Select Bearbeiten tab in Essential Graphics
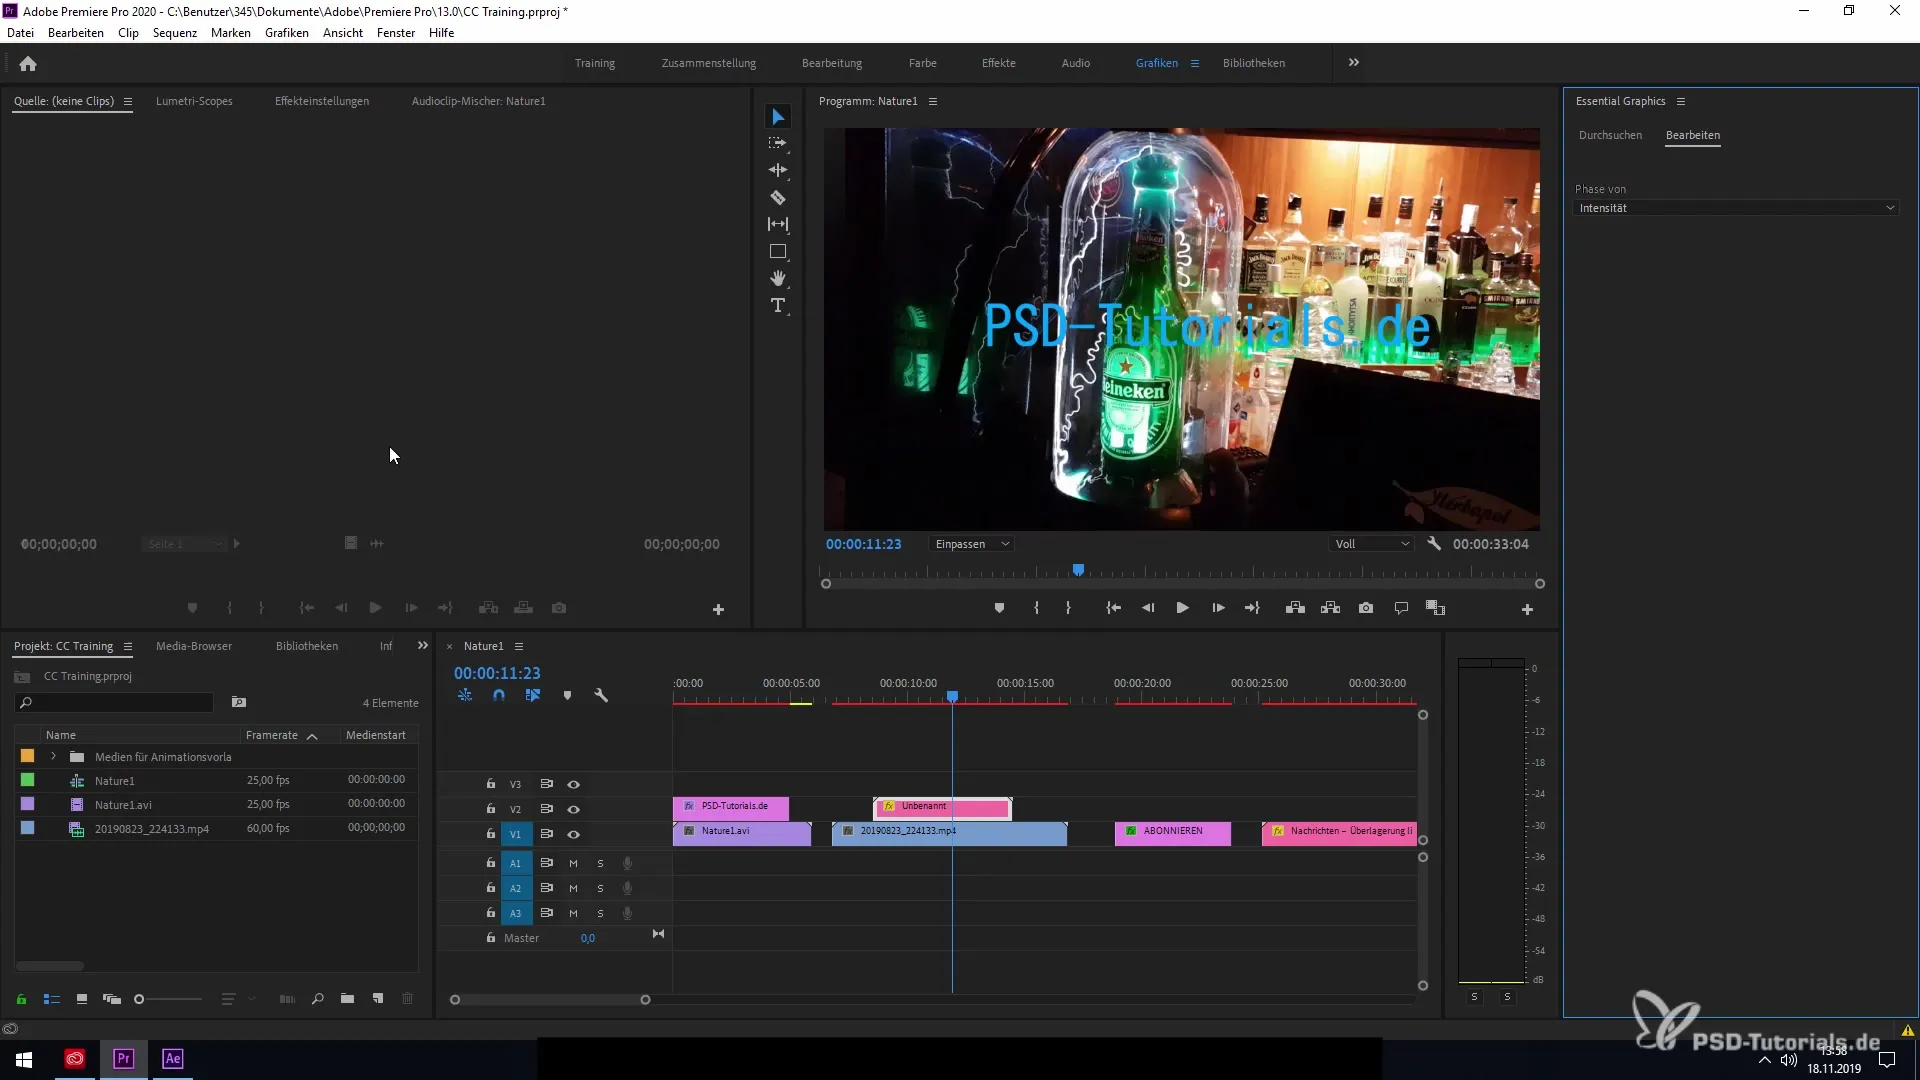This screenshot has height=1080, width=1920. click(1693, 135)
